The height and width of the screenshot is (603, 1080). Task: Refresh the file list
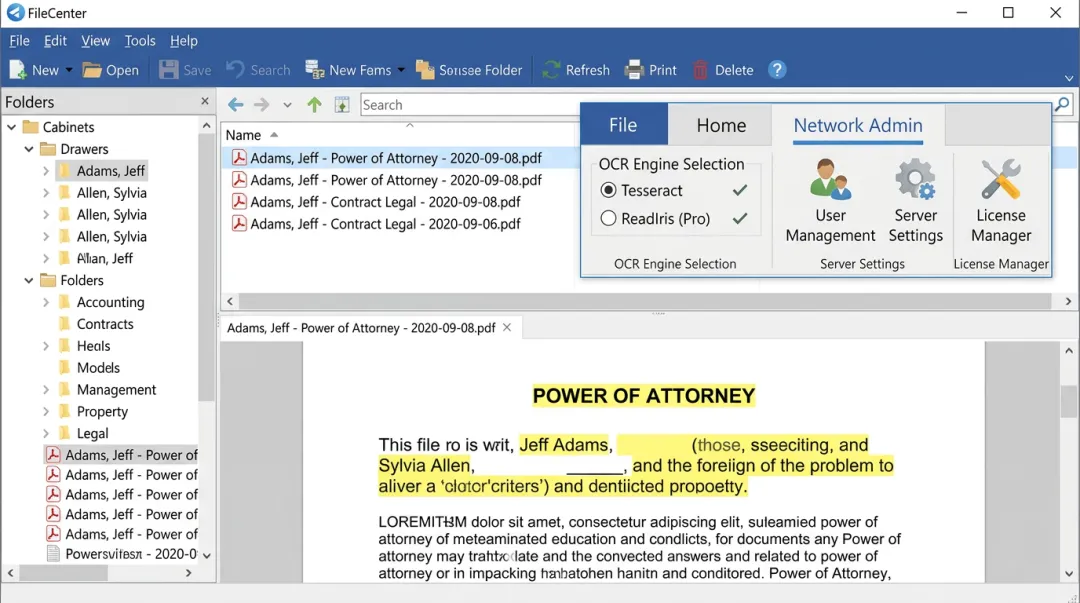576,70
